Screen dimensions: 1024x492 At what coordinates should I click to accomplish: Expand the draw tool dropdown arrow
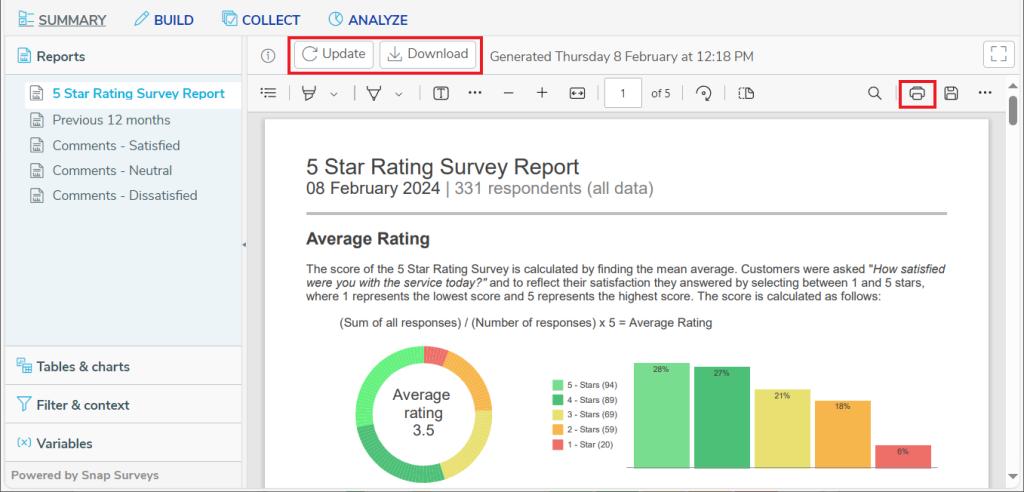398,94
